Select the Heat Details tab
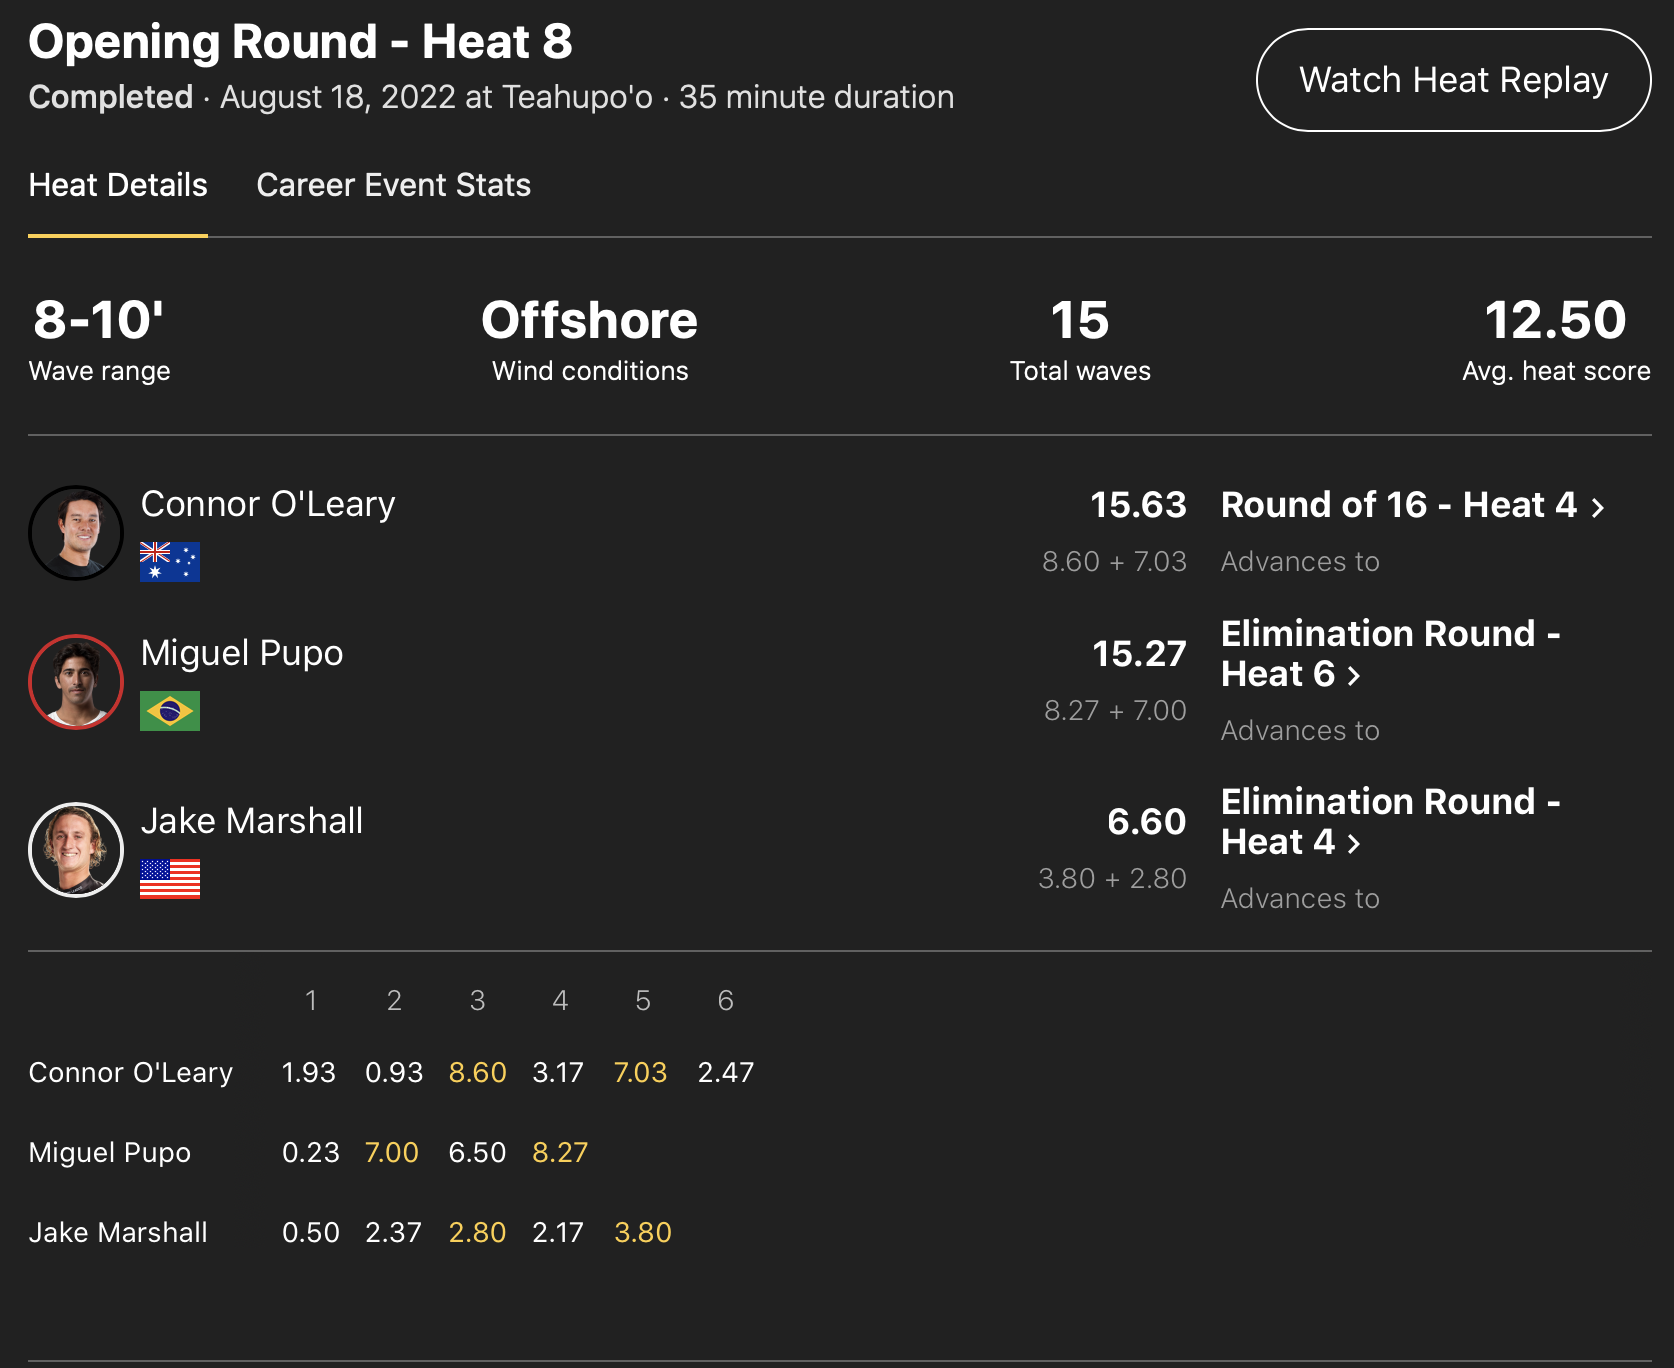This screenshot has width=1674, height=1368. (x=118, y=185)
